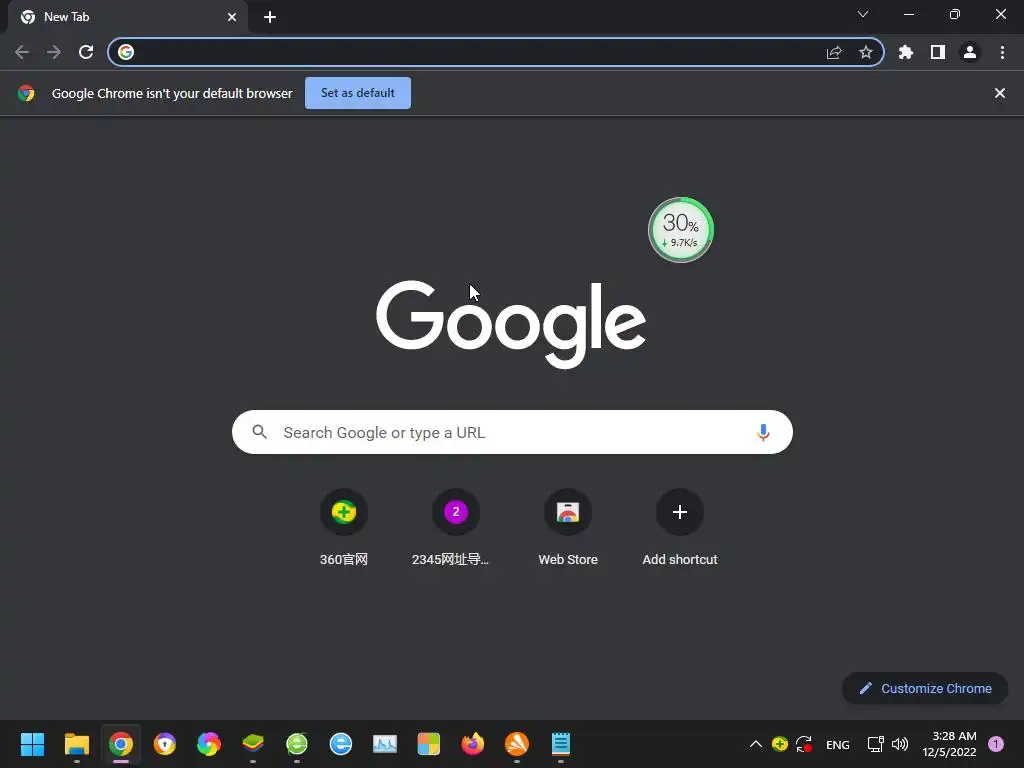Open the volume control in tray
This screenshot has width=1024, height=768.
click(900, 744)
